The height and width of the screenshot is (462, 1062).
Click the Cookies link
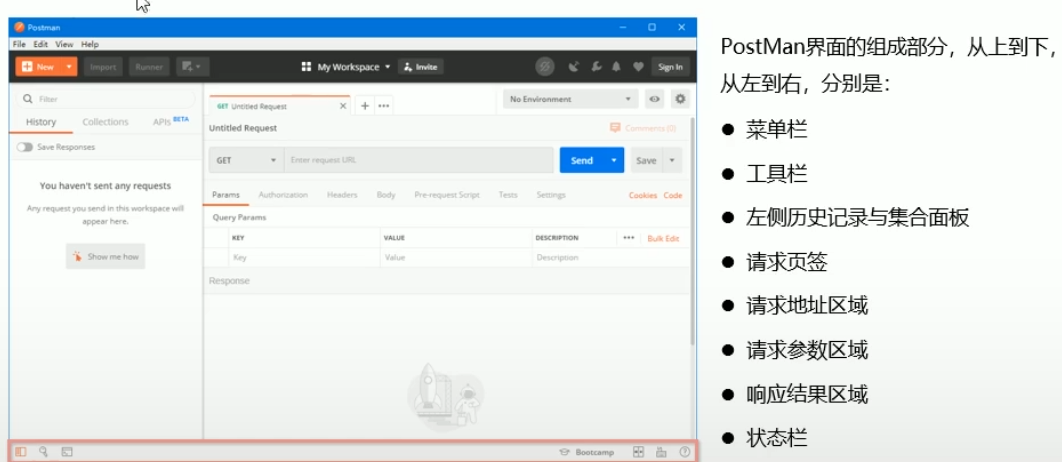pos(643,195)
